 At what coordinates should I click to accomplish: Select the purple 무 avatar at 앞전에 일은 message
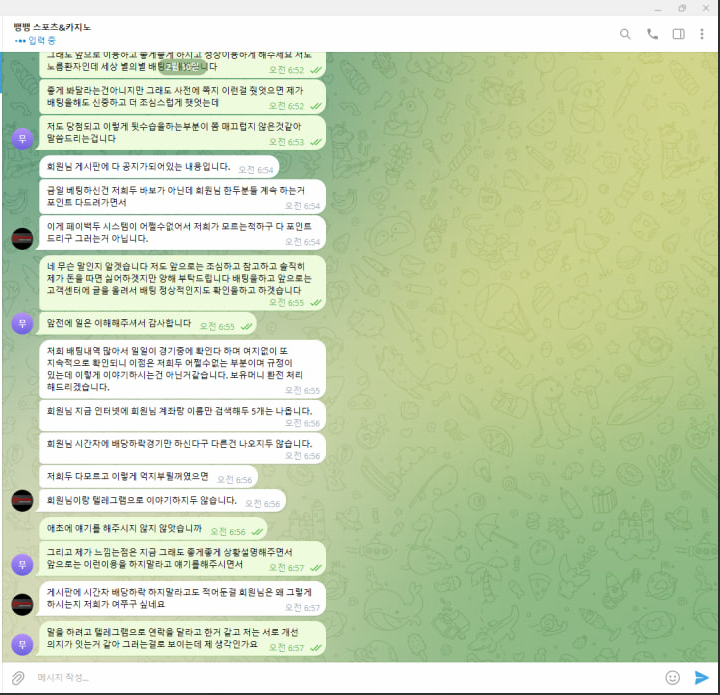coord(22,324)
